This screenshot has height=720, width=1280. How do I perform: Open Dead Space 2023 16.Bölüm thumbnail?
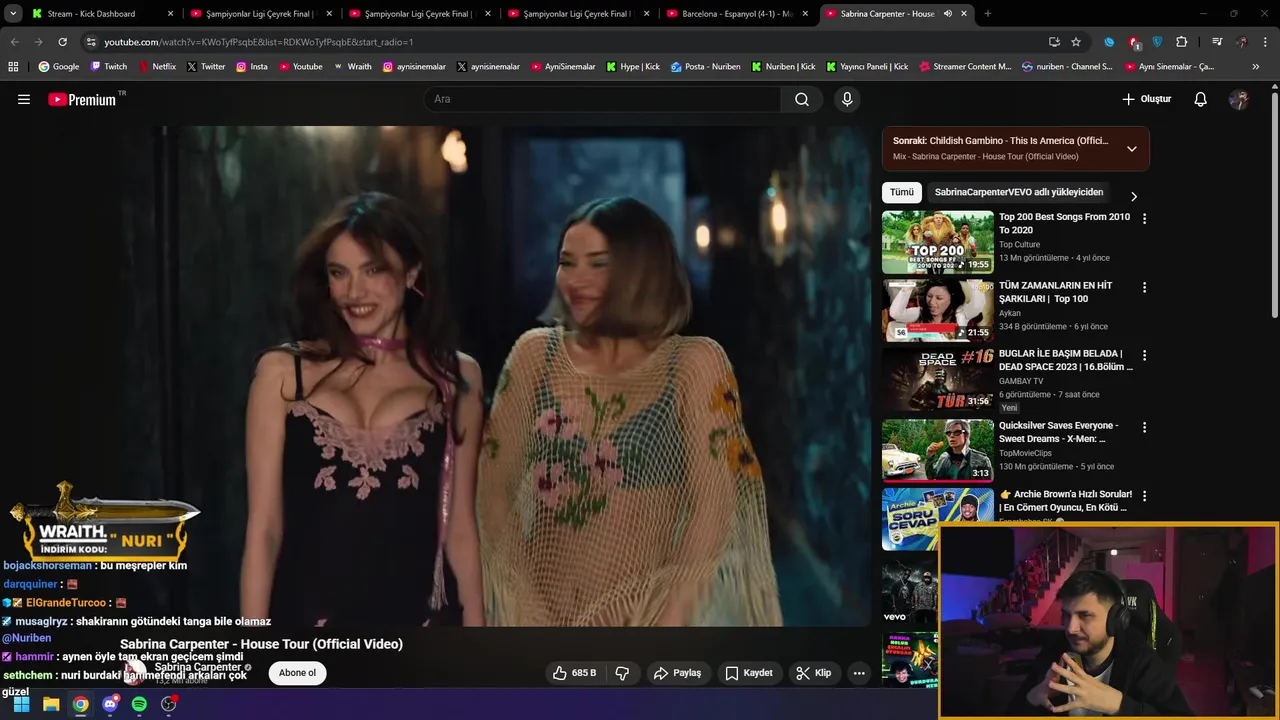(938, 379)
